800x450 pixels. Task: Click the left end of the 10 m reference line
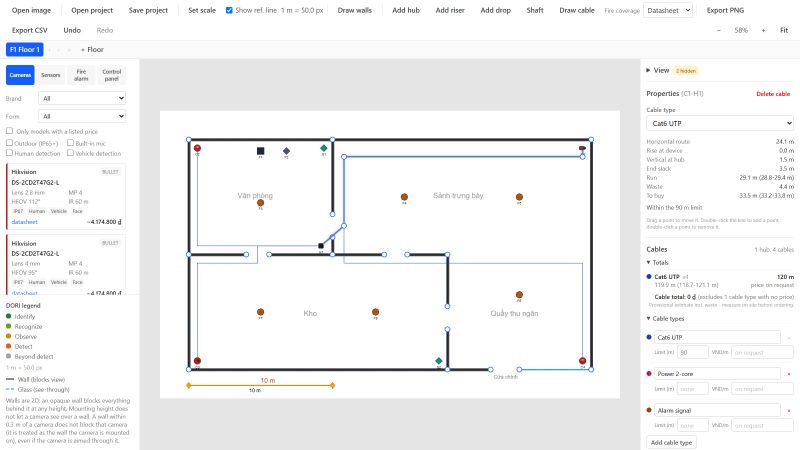(189, 385)
